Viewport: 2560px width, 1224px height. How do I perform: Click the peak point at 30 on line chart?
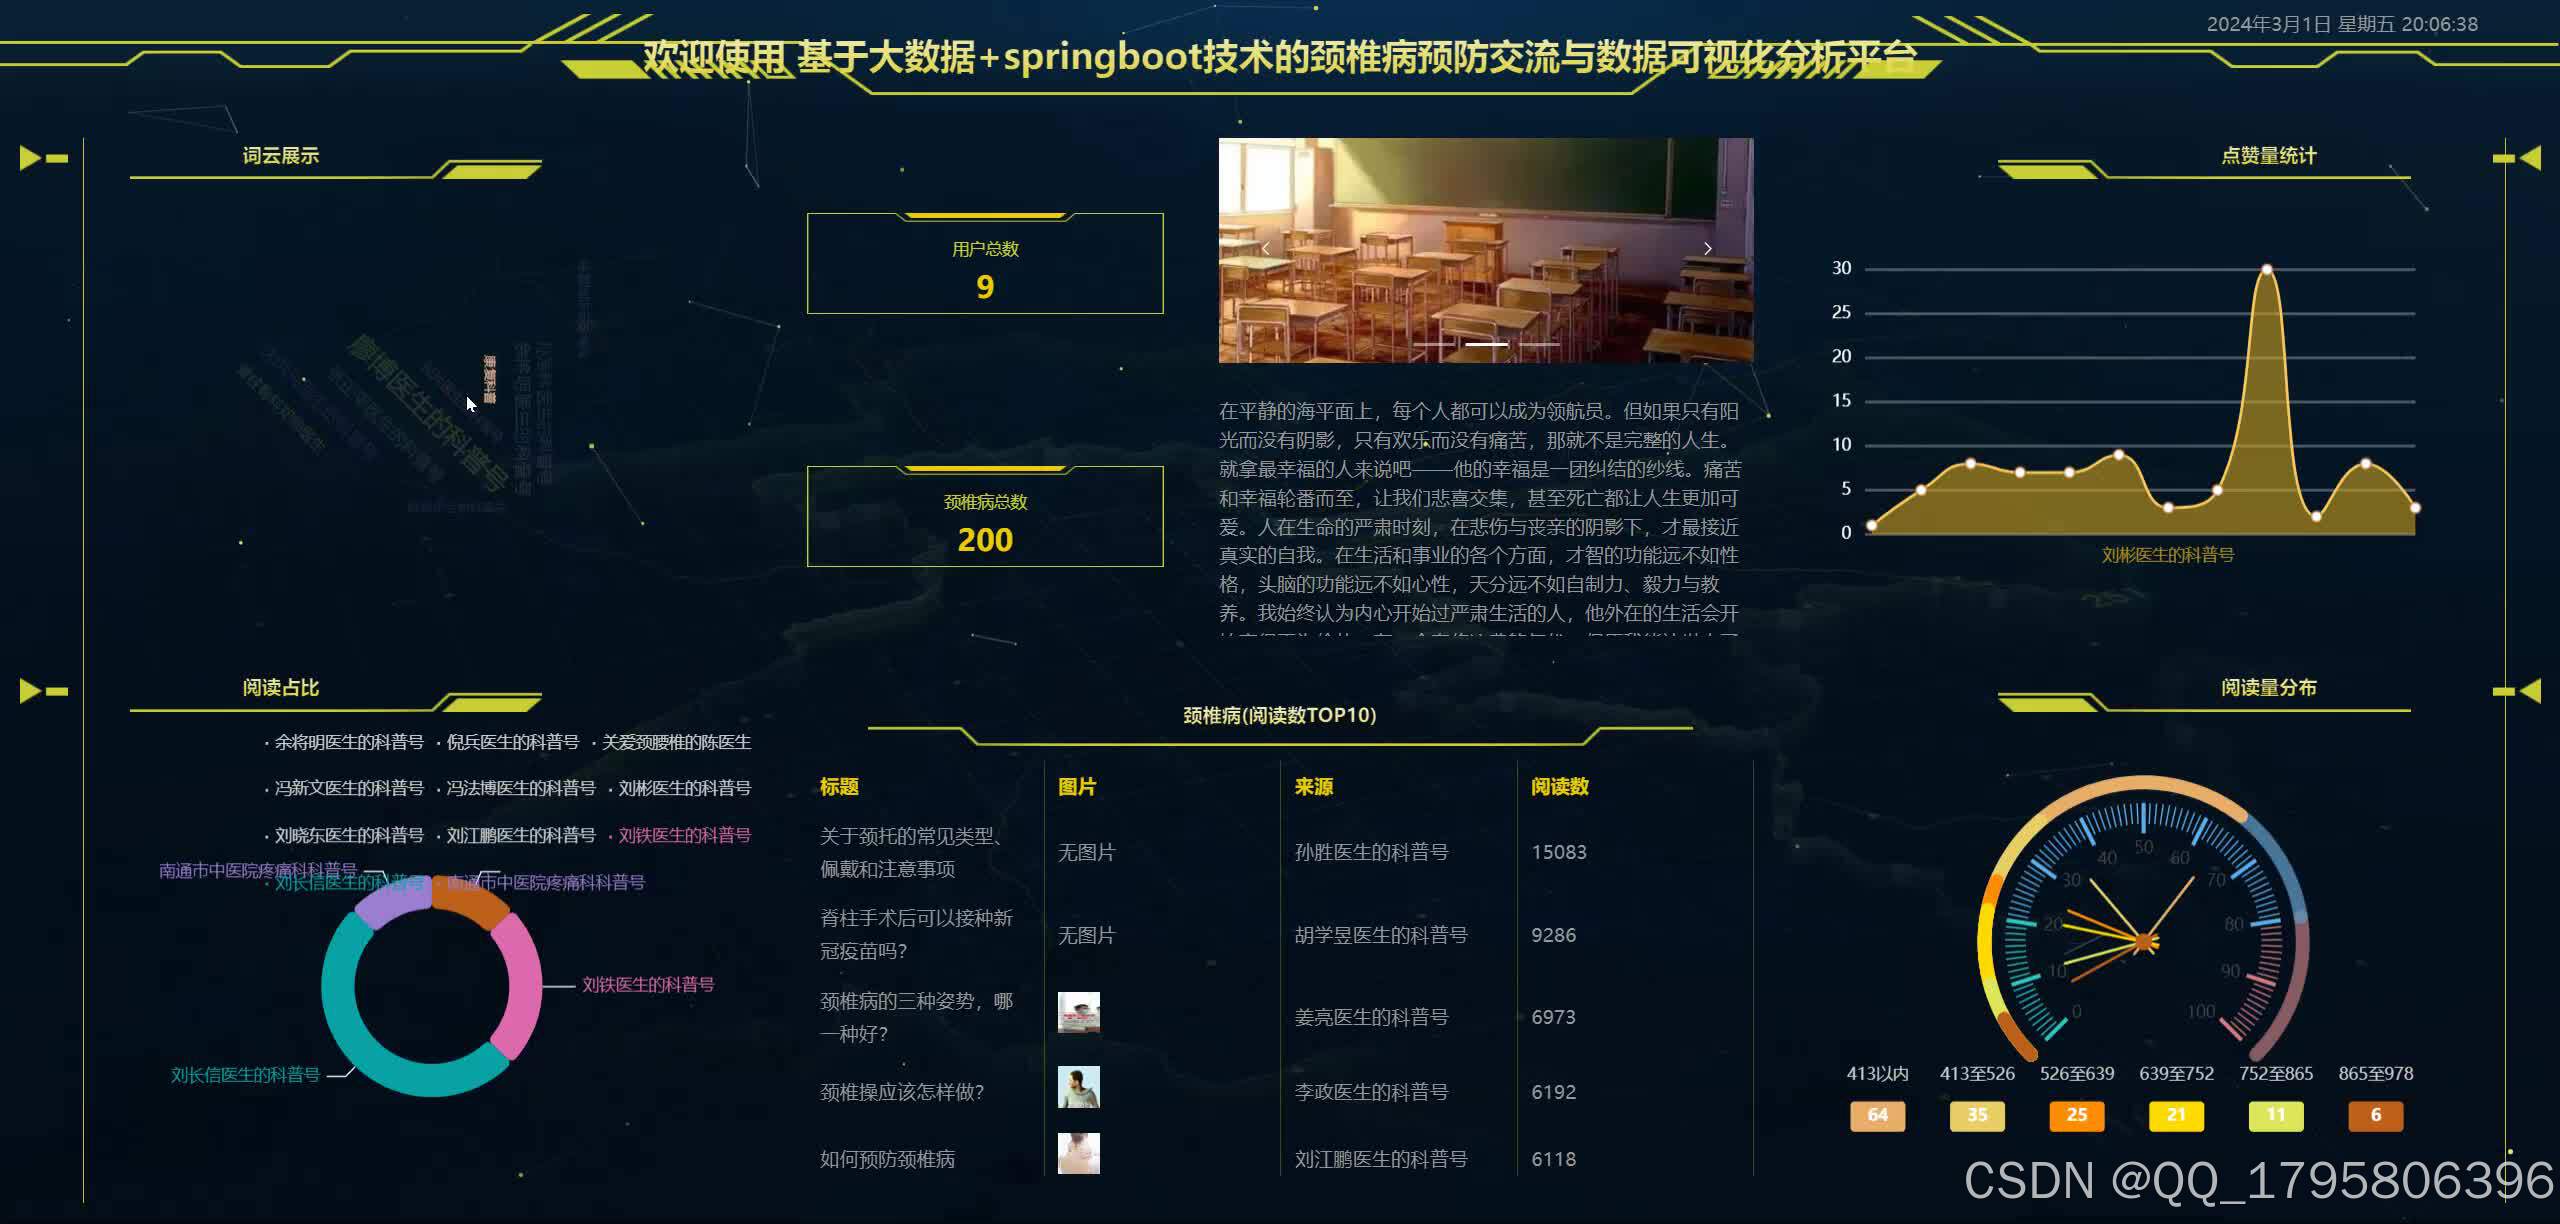[2266, 270]
